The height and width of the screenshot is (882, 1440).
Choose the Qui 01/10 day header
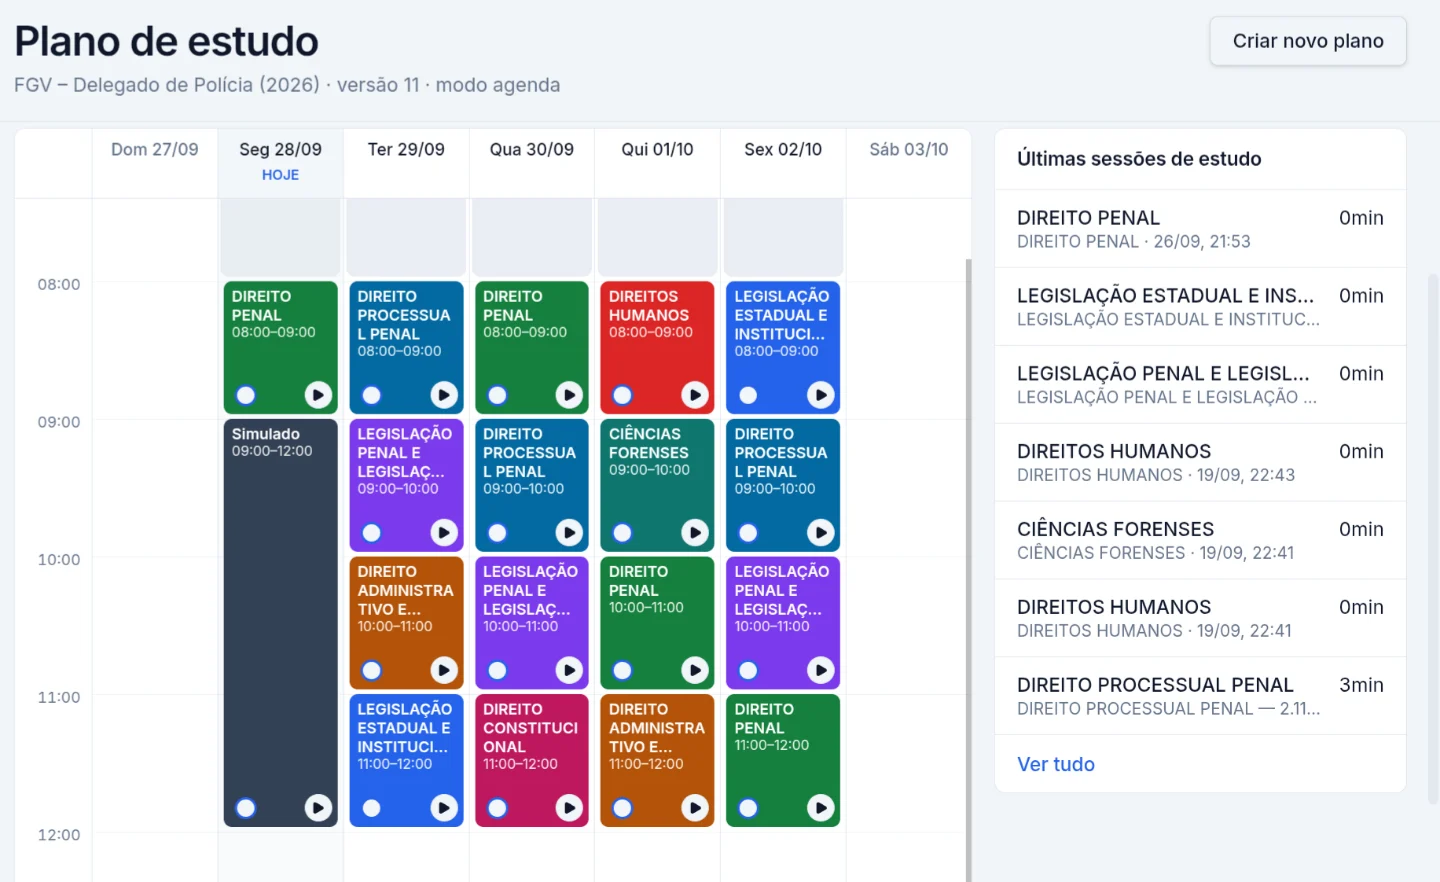click(x=657, y=163)
